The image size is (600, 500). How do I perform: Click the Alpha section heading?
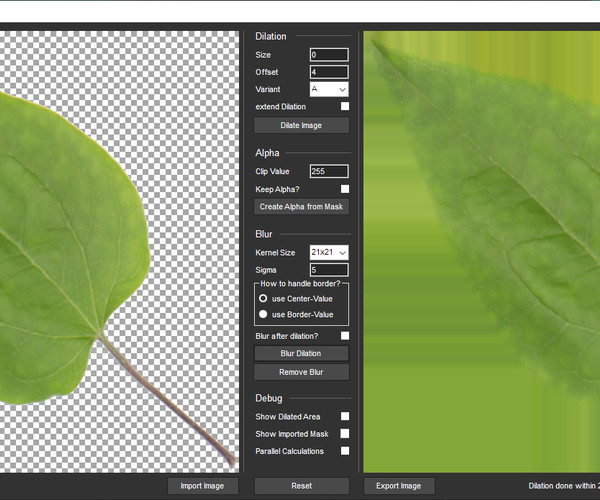click(x=267, y=153)
